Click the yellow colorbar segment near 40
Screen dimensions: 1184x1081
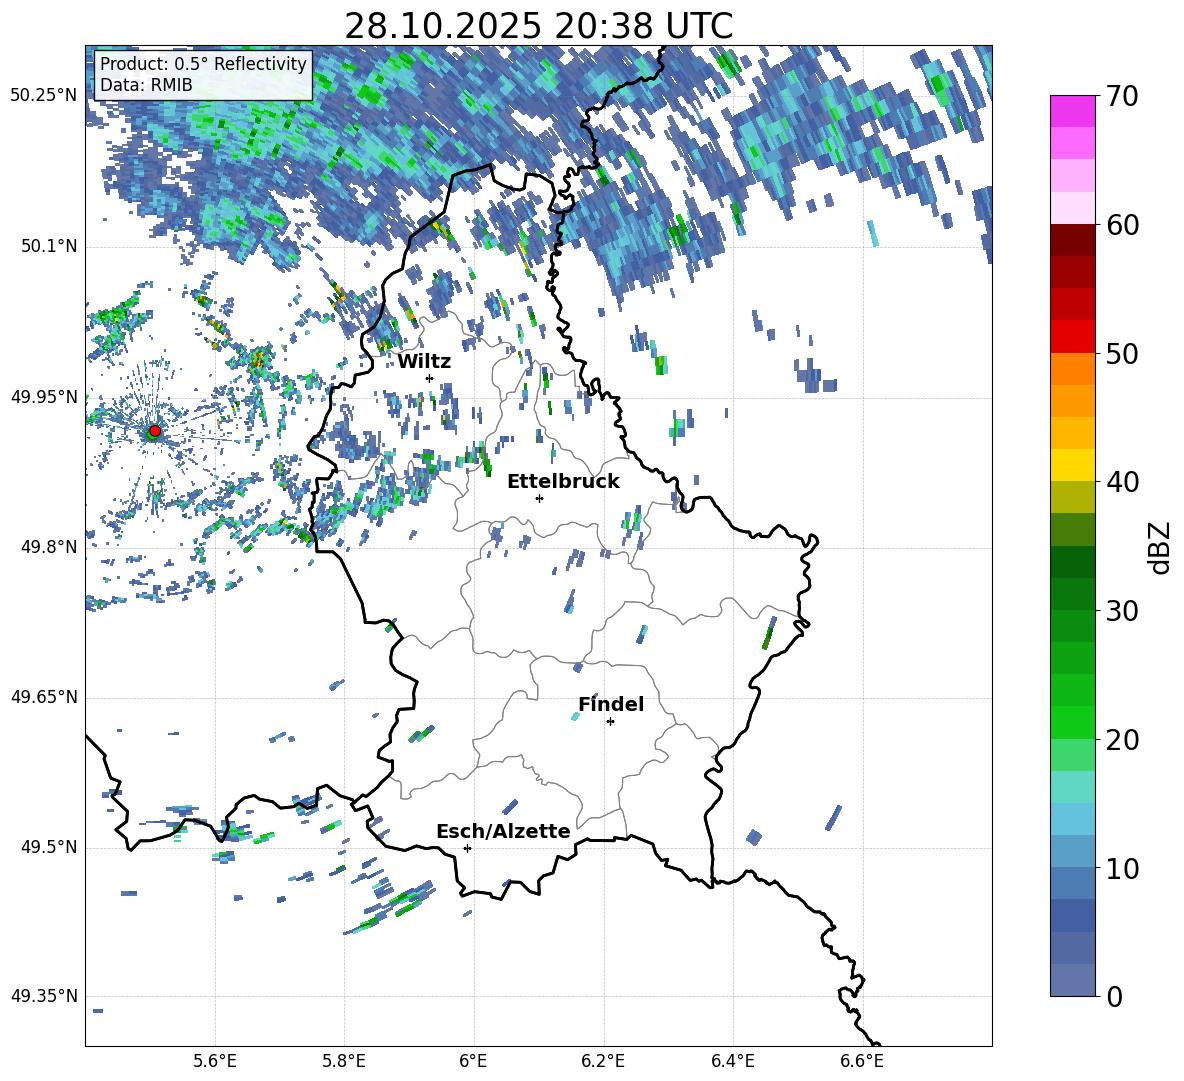1073,465
